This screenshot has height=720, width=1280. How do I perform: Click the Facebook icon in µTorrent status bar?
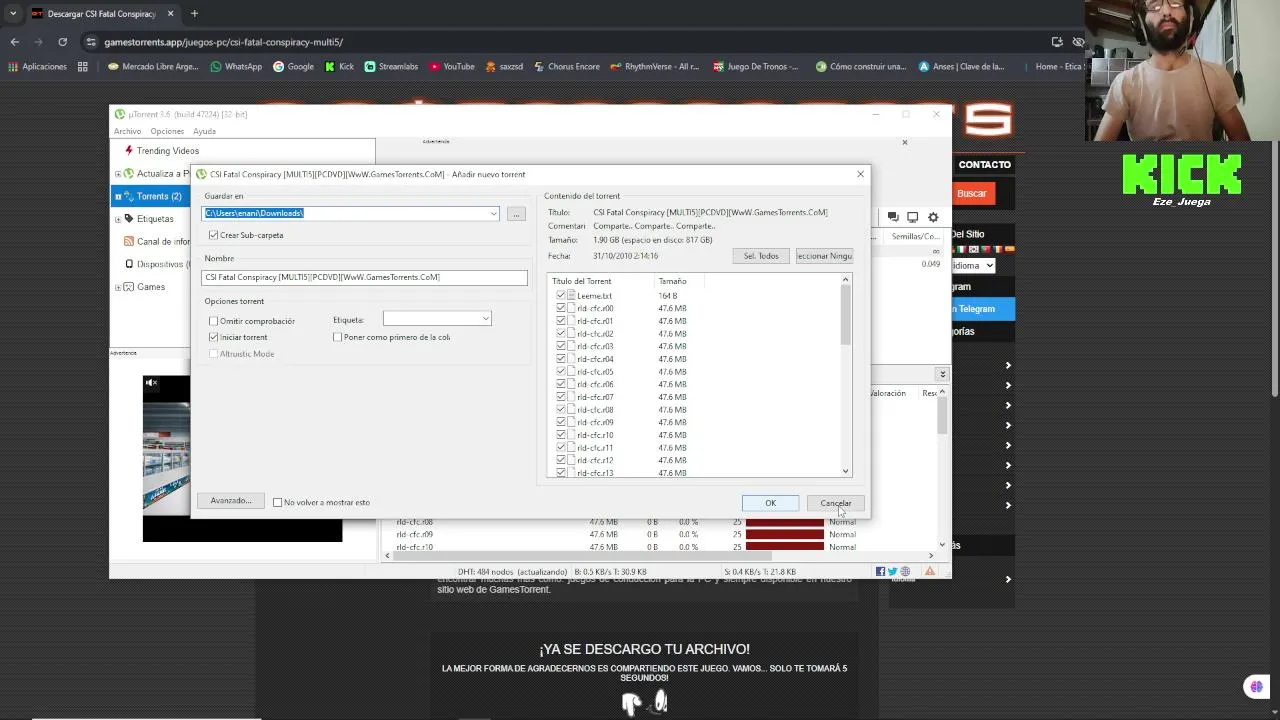coord(880,572)
